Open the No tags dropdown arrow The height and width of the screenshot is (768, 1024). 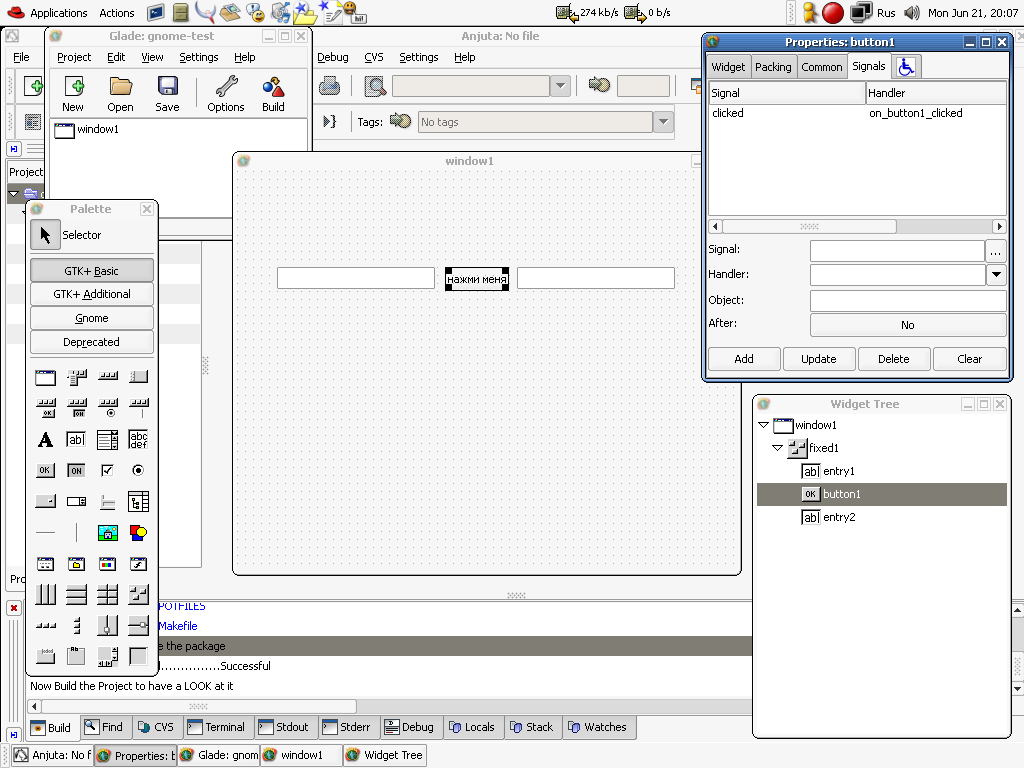(664, 121)
